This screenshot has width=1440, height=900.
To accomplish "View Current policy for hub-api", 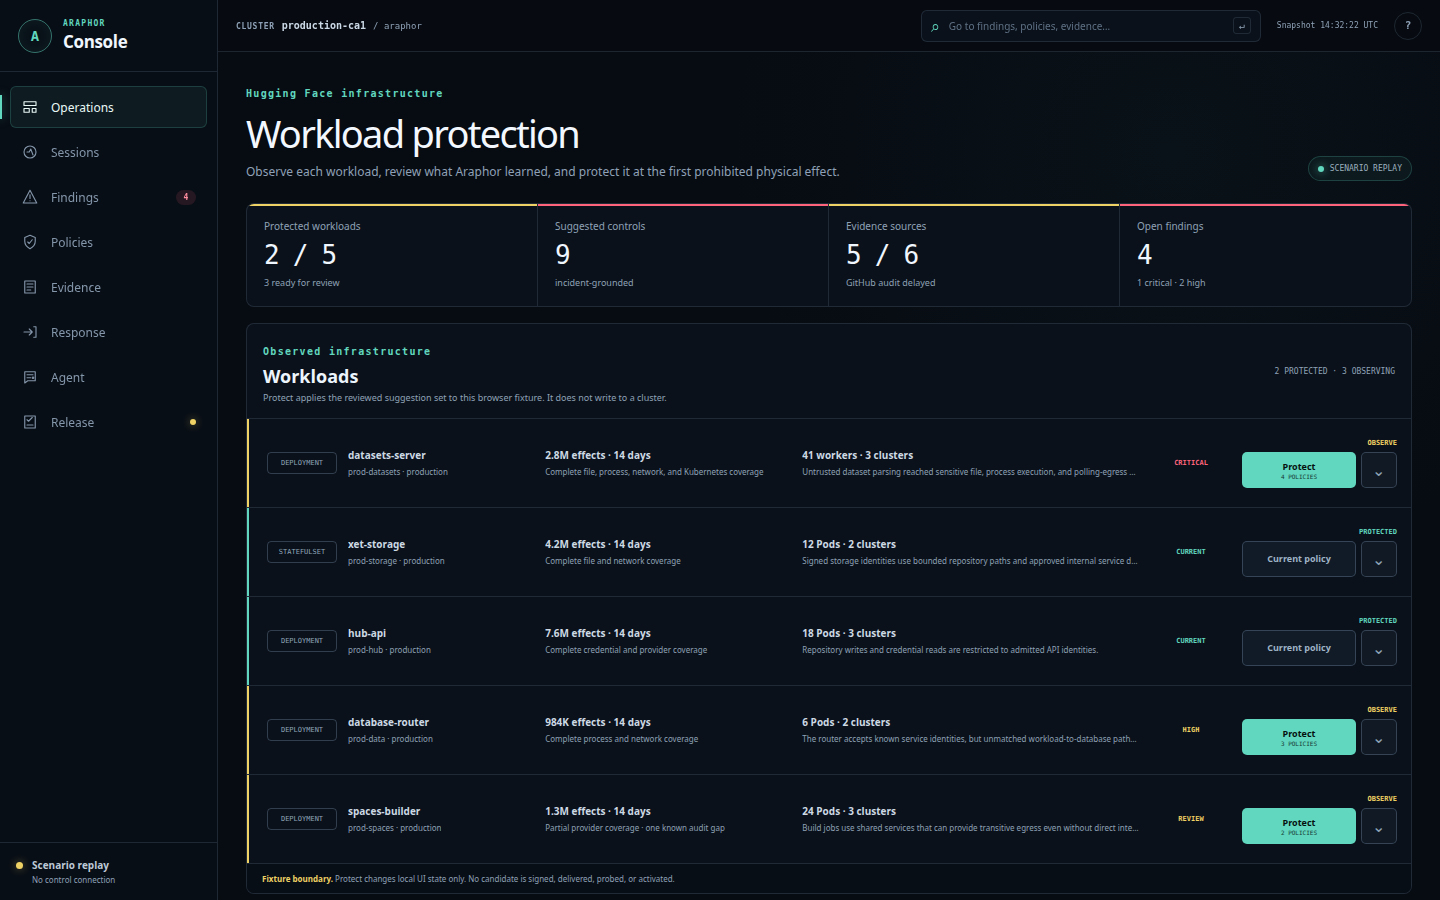I will [1299, 648].
